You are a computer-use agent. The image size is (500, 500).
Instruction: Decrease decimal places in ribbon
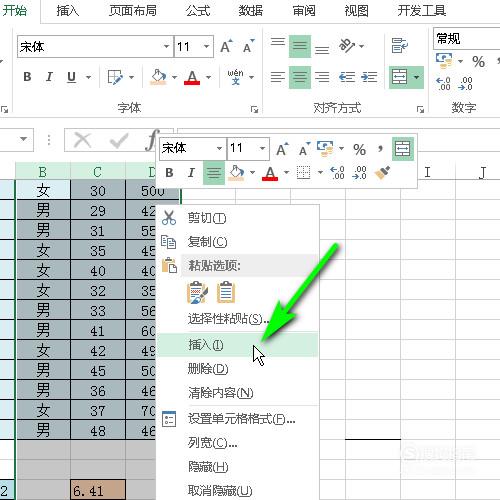465,84
